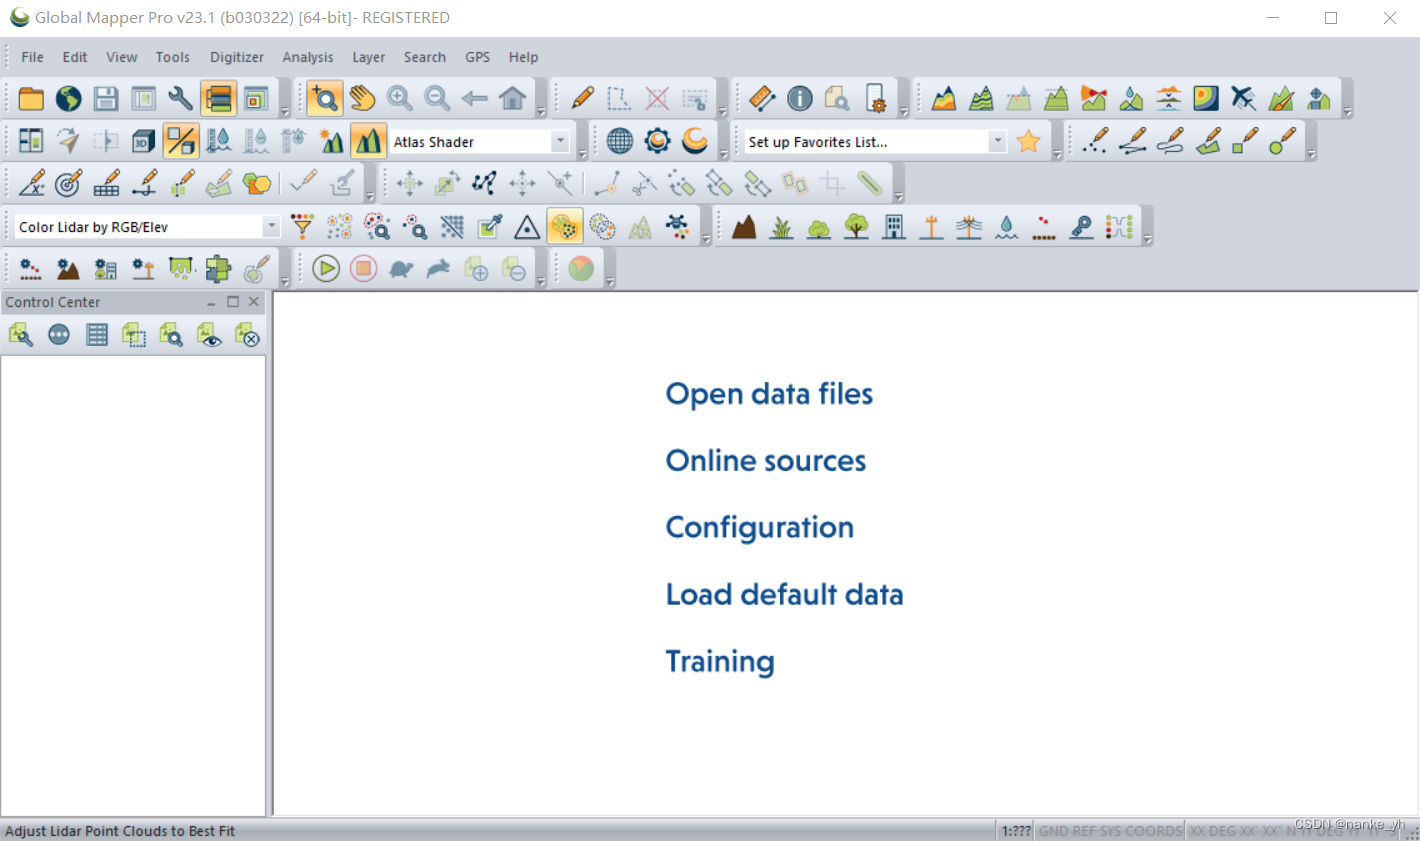Toggle the Control Center overlay icon
Screen dimensions: 1420x841
[x=218, y=98]
